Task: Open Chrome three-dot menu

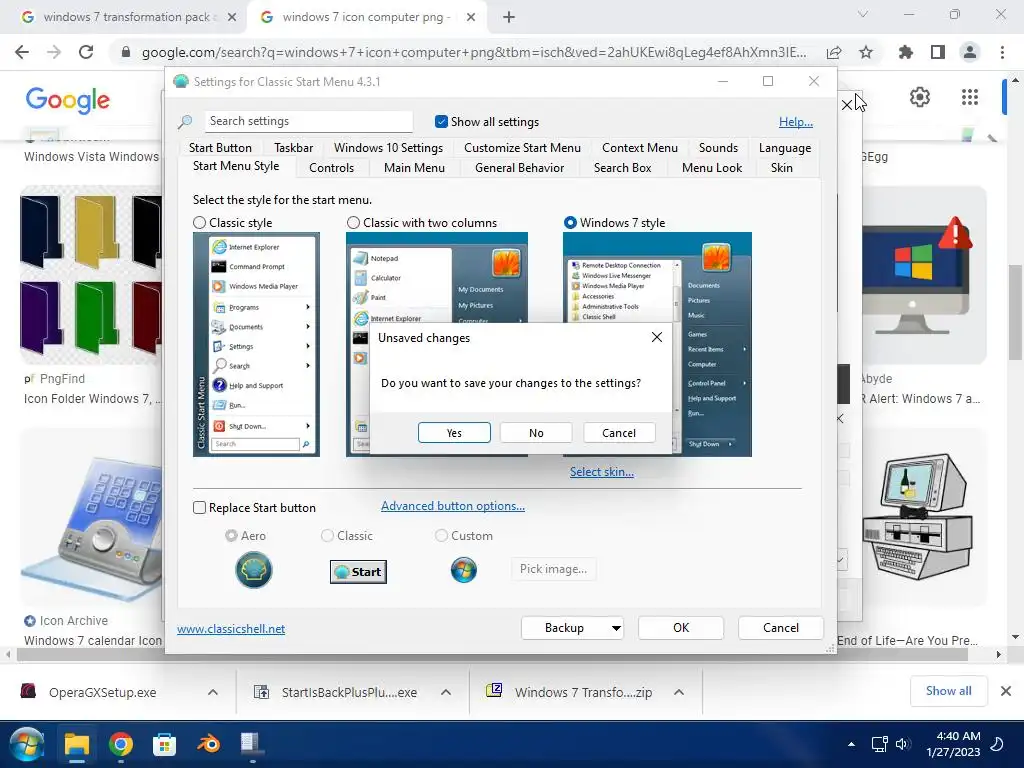Action: (1002, 52)
